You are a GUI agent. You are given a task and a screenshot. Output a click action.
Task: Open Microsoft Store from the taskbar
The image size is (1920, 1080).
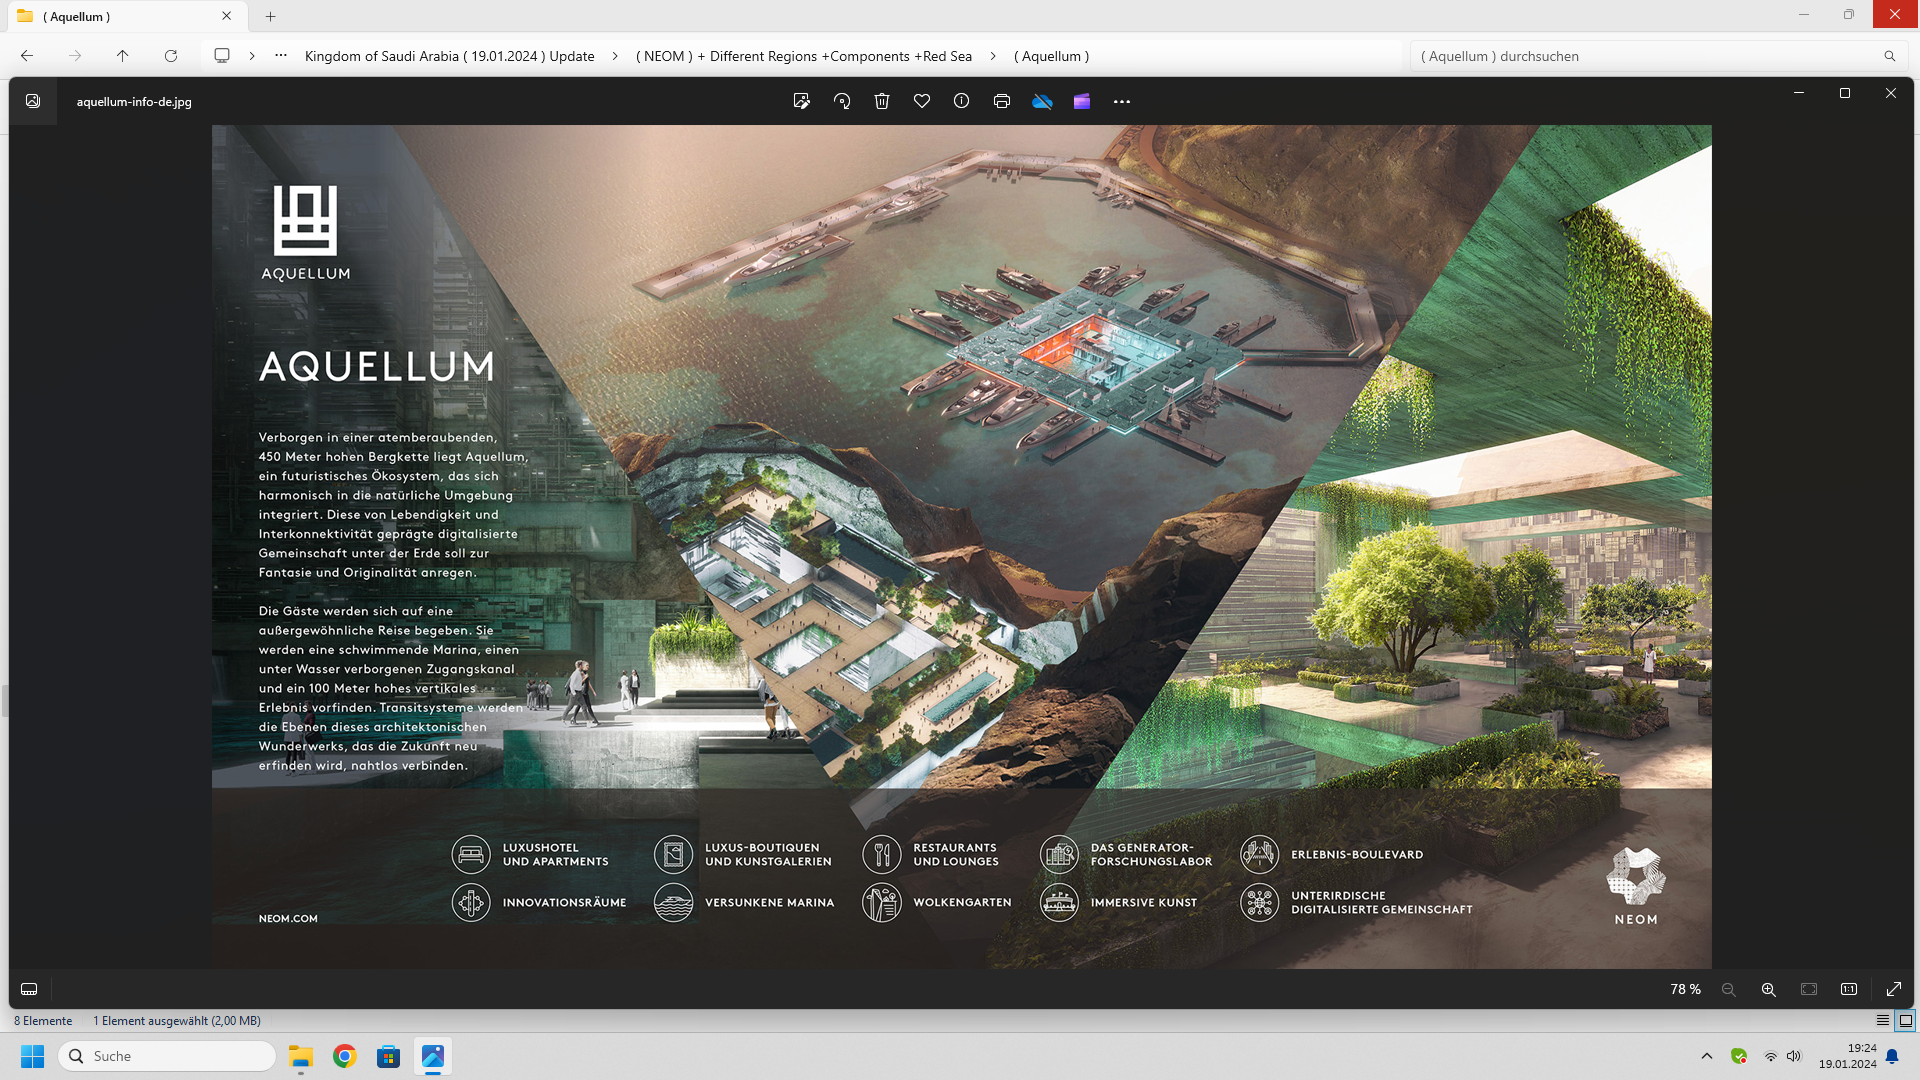[389, 1056]
